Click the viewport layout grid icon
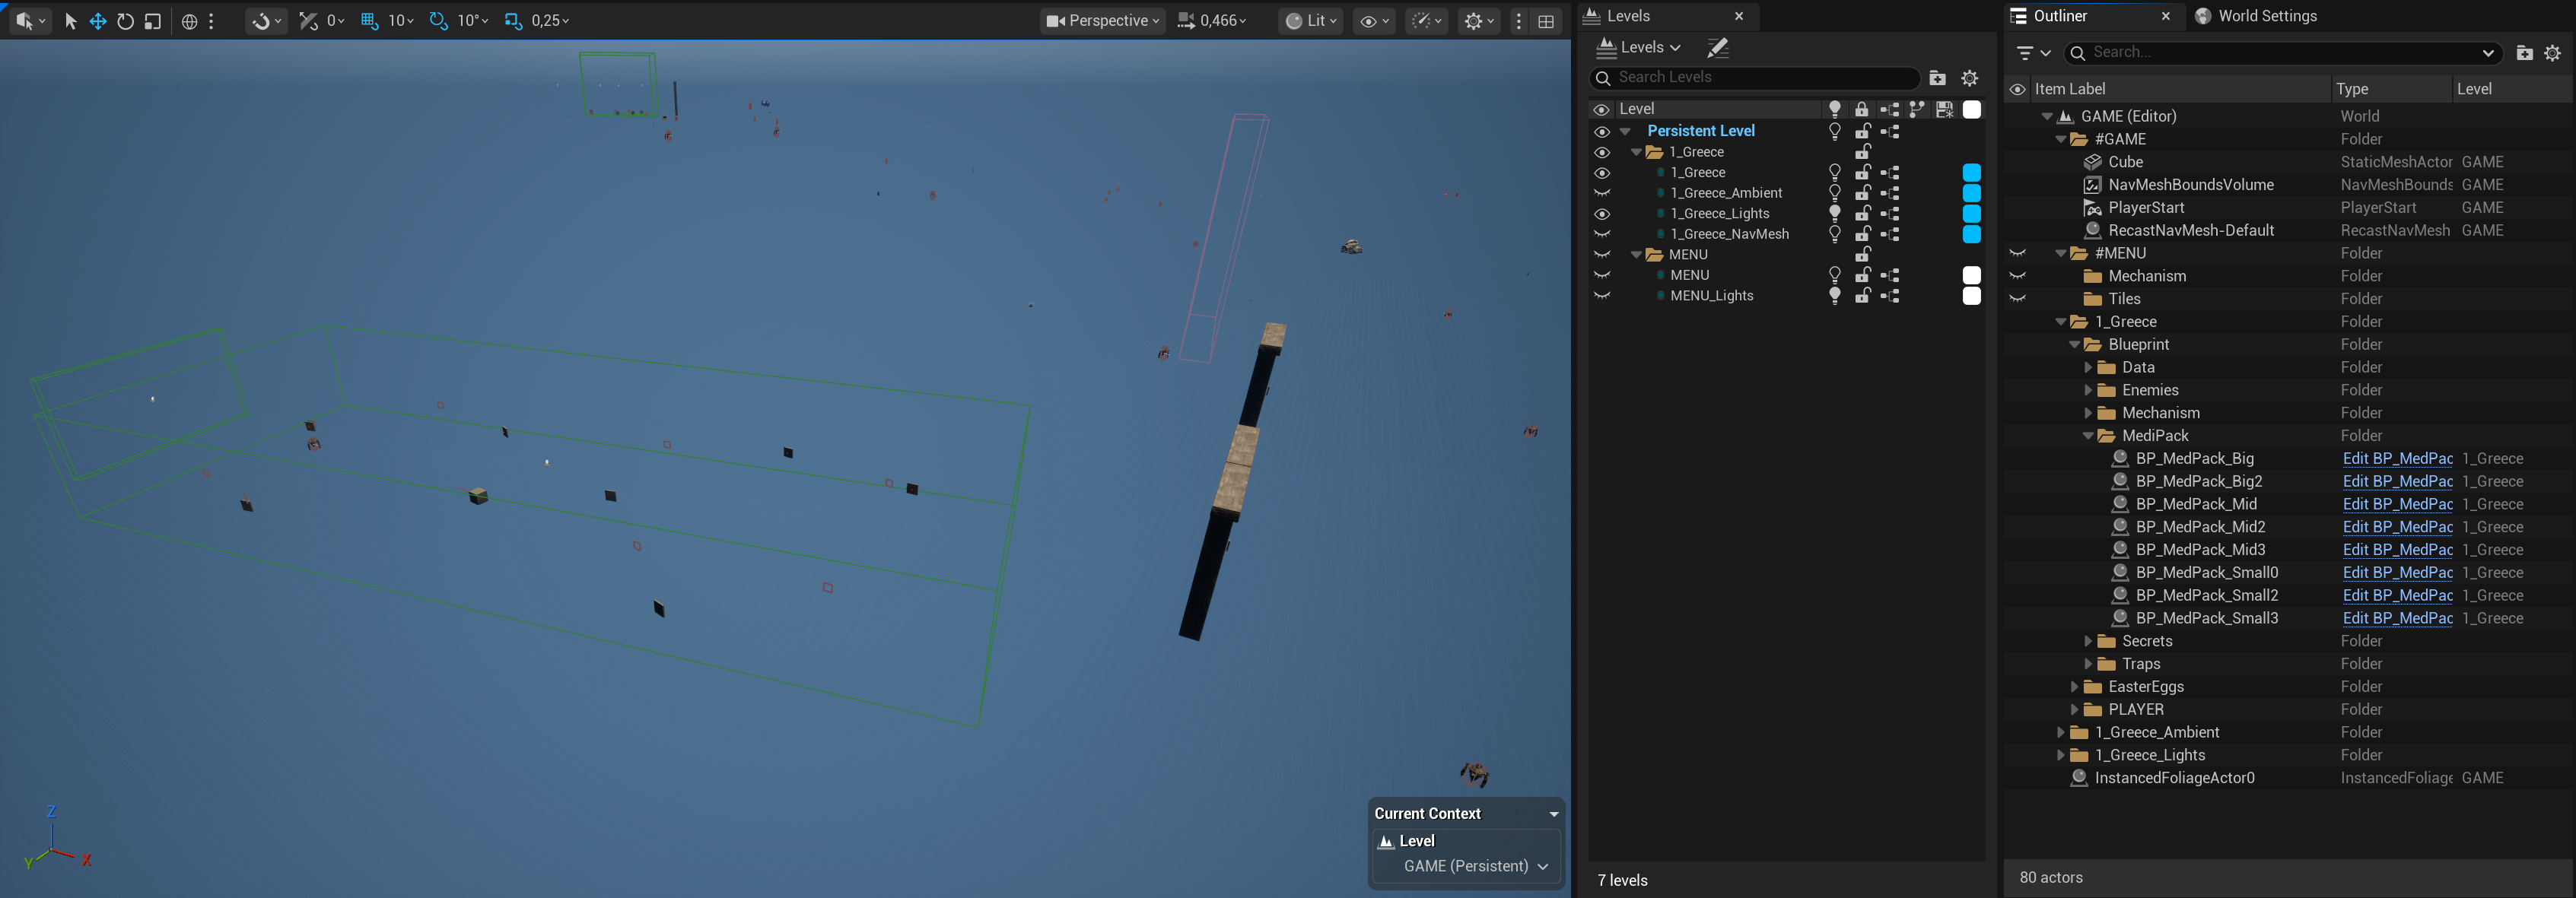2576x898 pixels. (1546, 21)
